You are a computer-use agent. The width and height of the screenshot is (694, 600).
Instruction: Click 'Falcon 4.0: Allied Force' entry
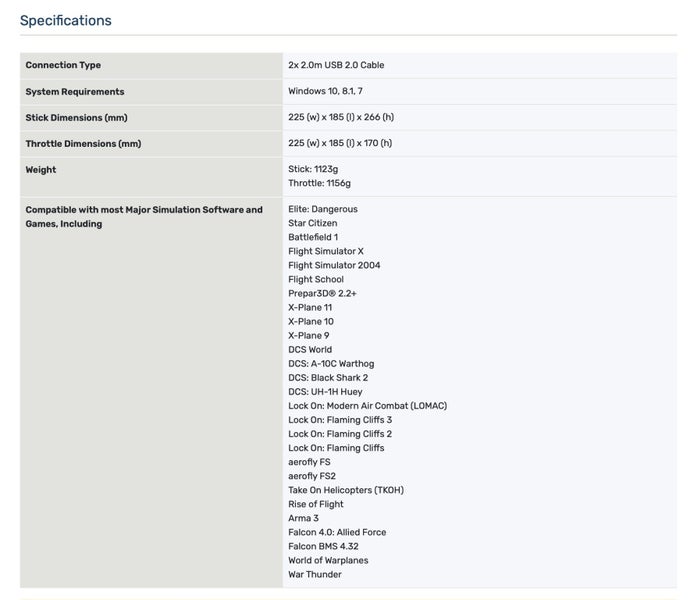337,532
